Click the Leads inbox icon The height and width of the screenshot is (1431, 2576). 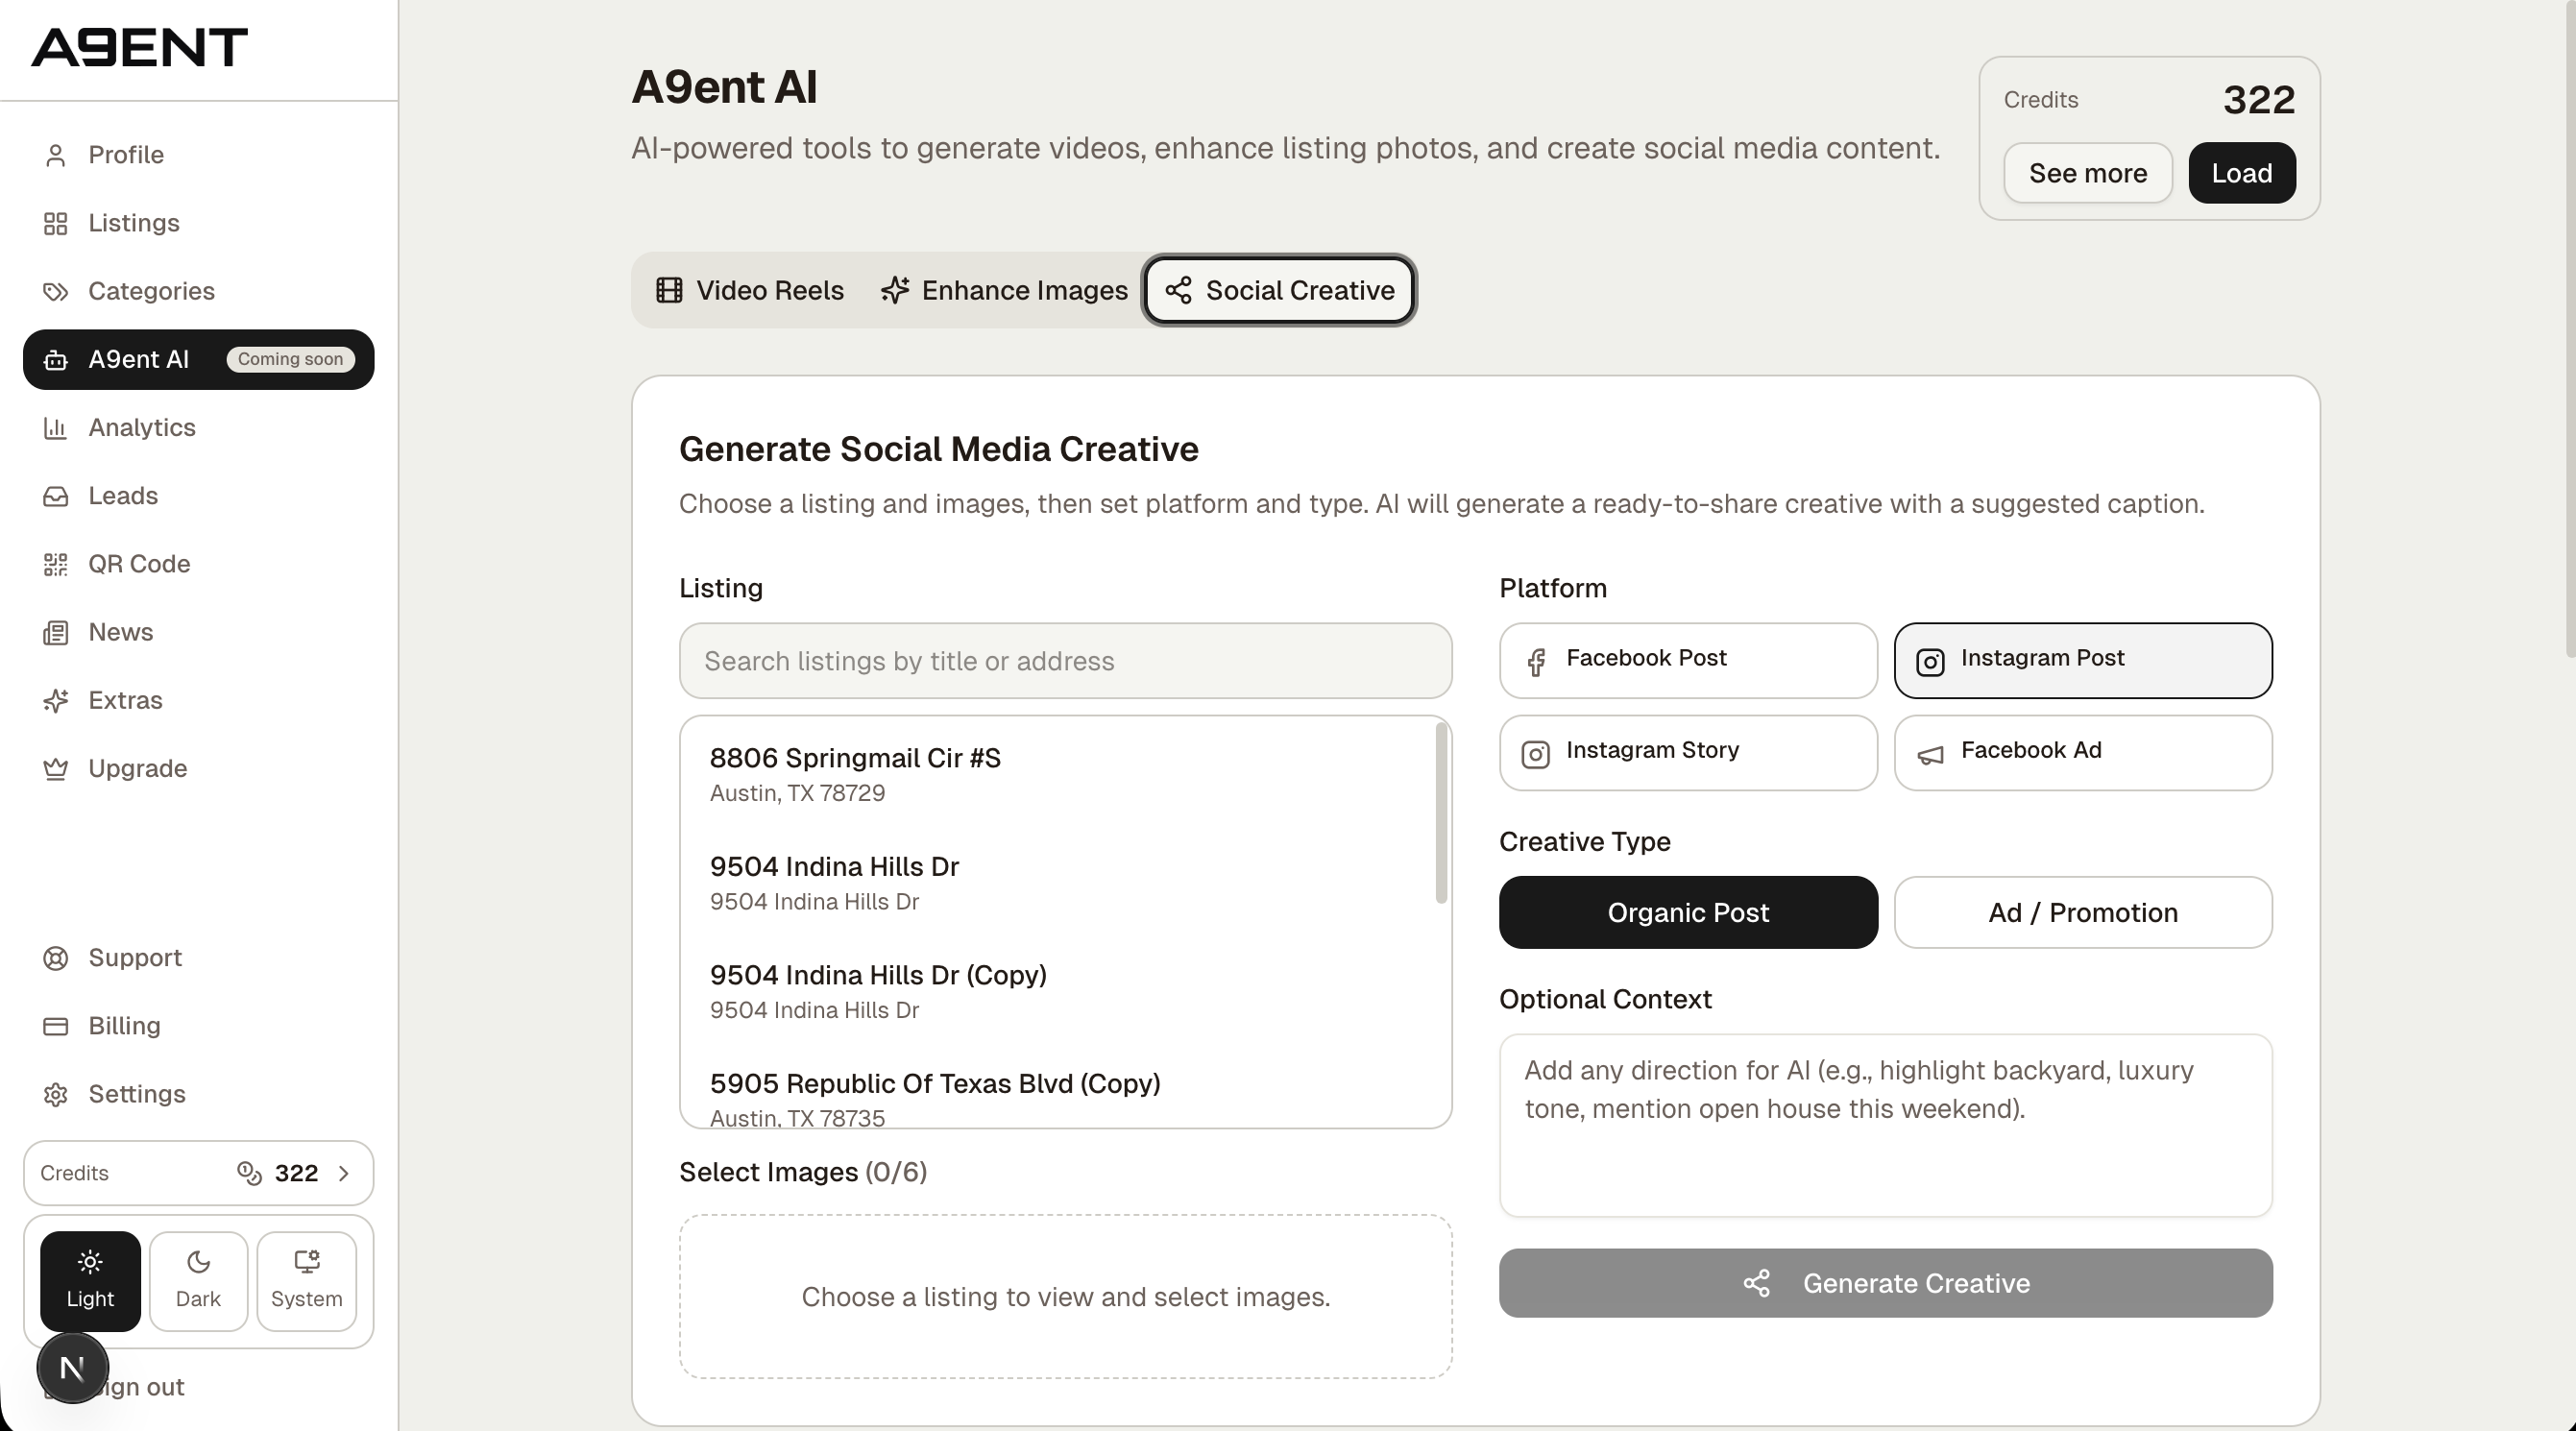[55, 495]
